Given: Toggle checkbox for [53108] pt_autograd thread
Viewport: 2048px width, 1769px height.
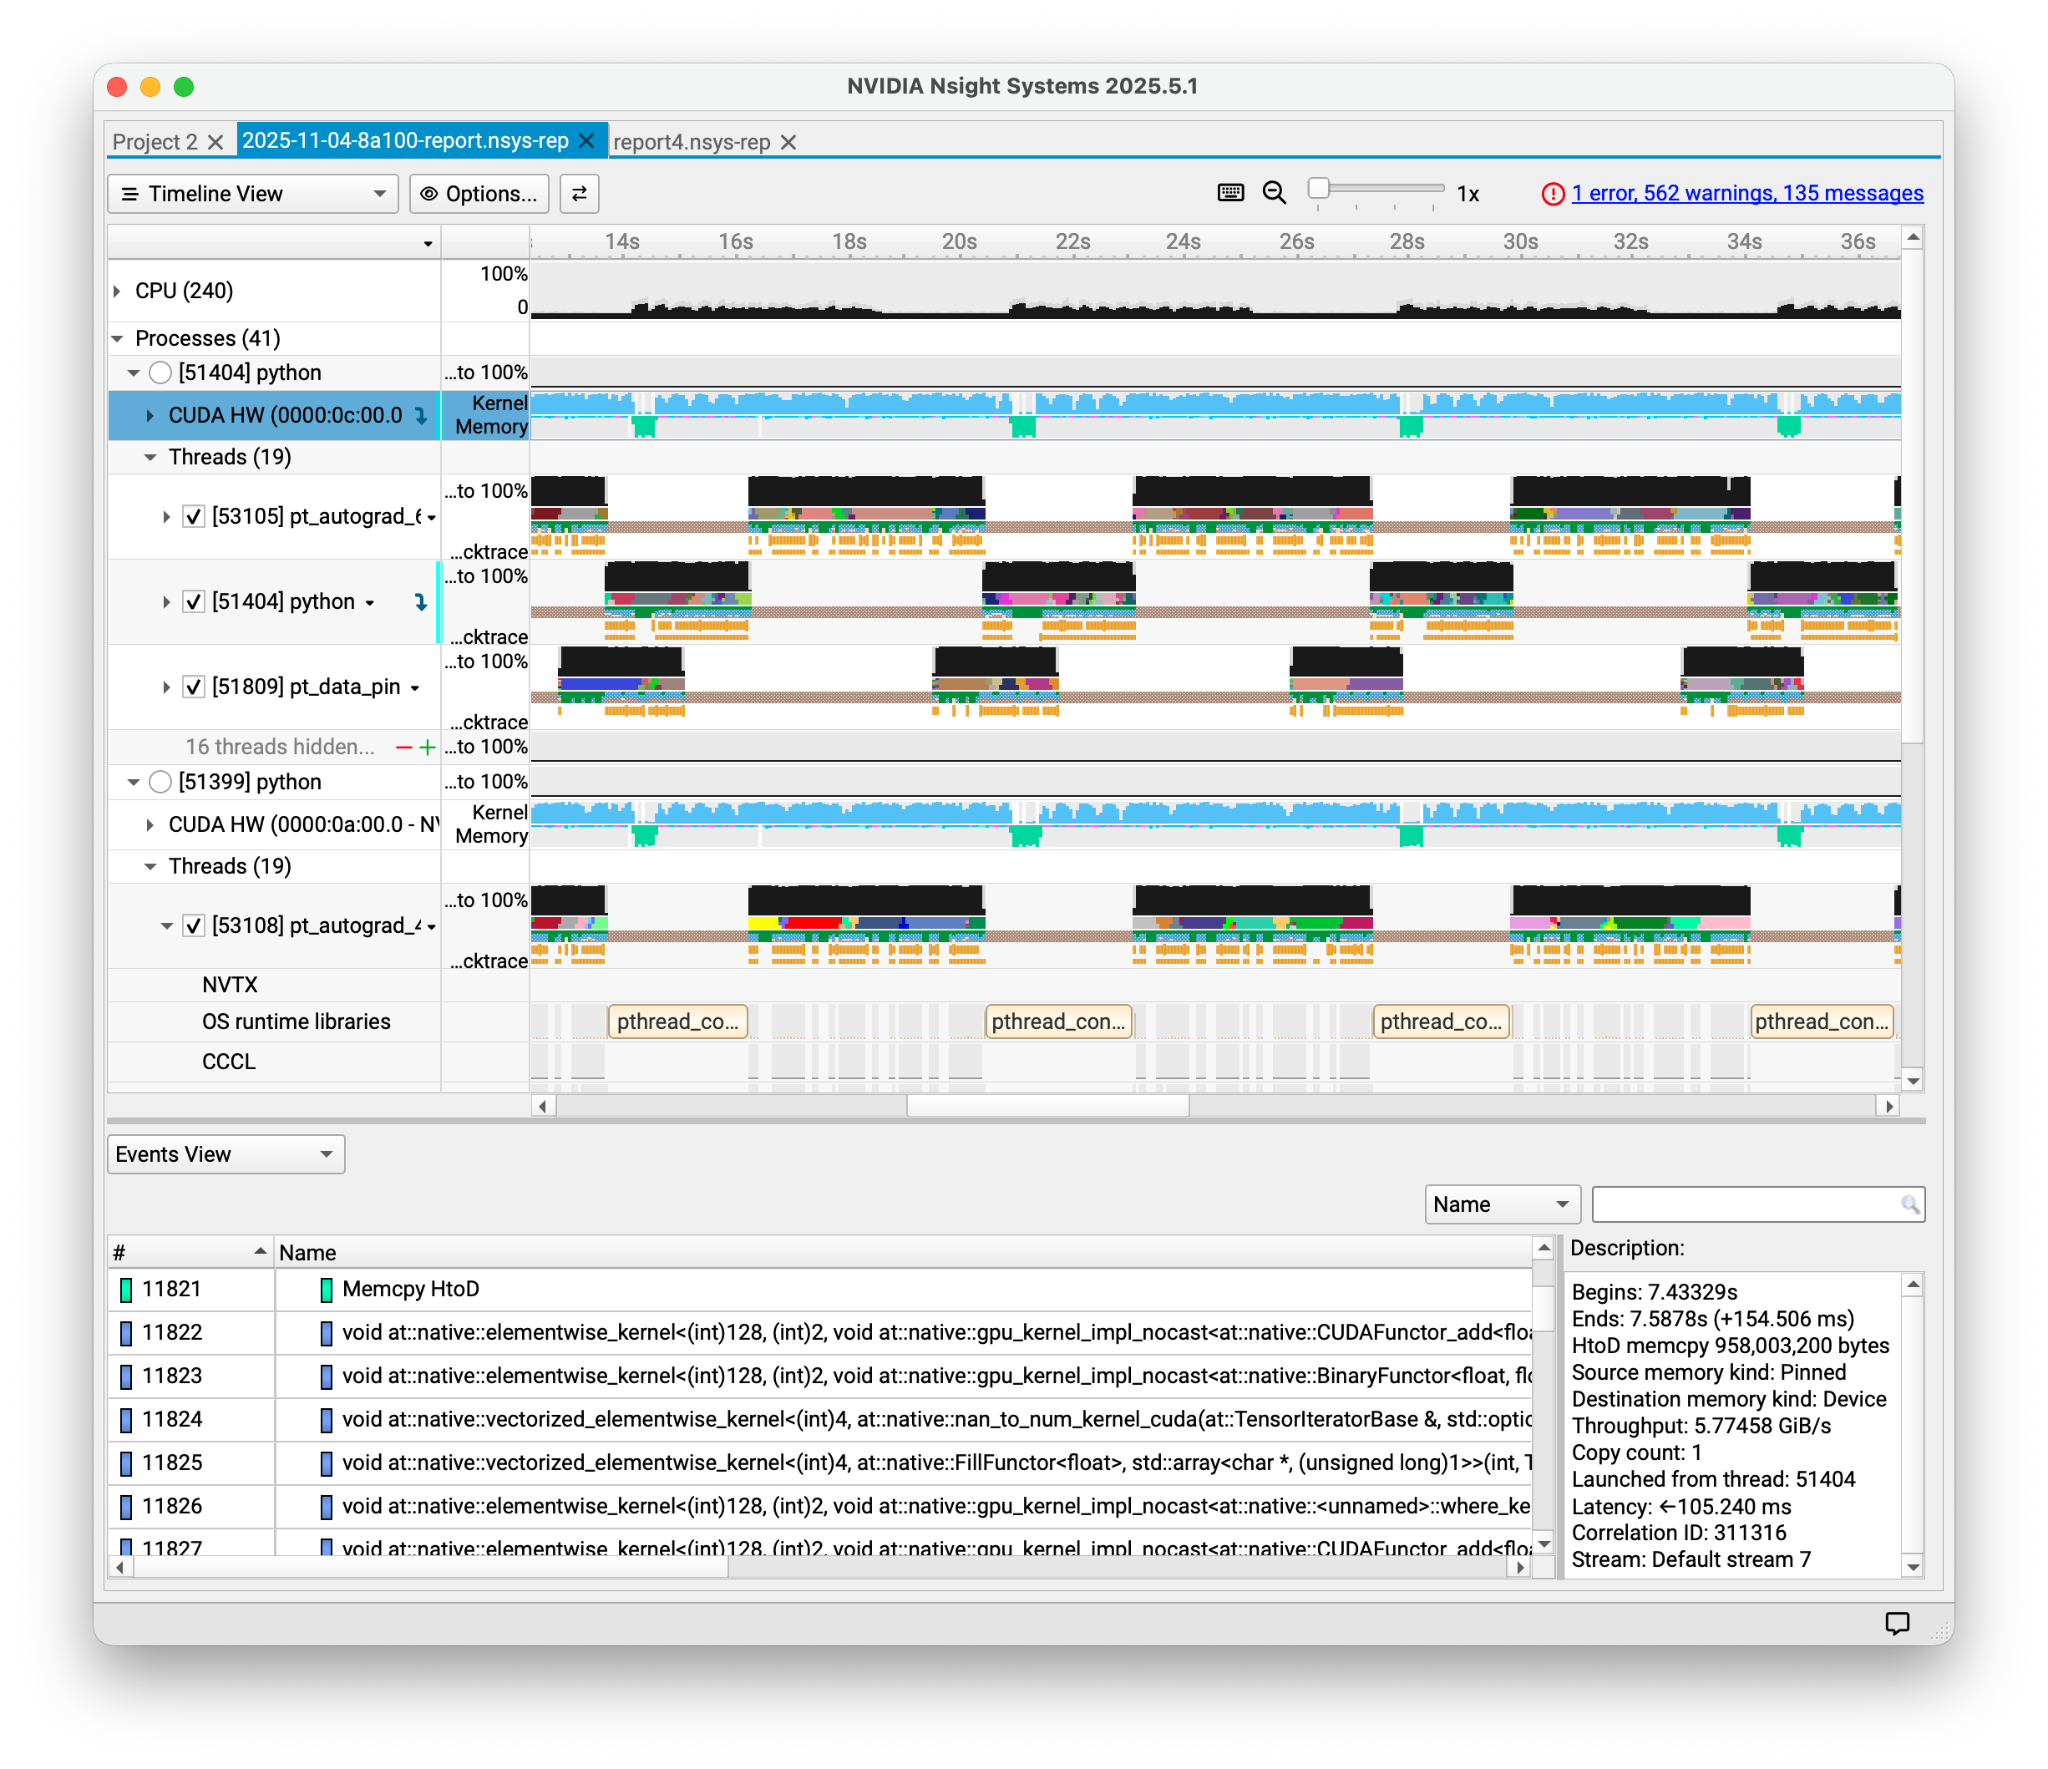Looking at the screenshot, I should [x=194, y=925].
